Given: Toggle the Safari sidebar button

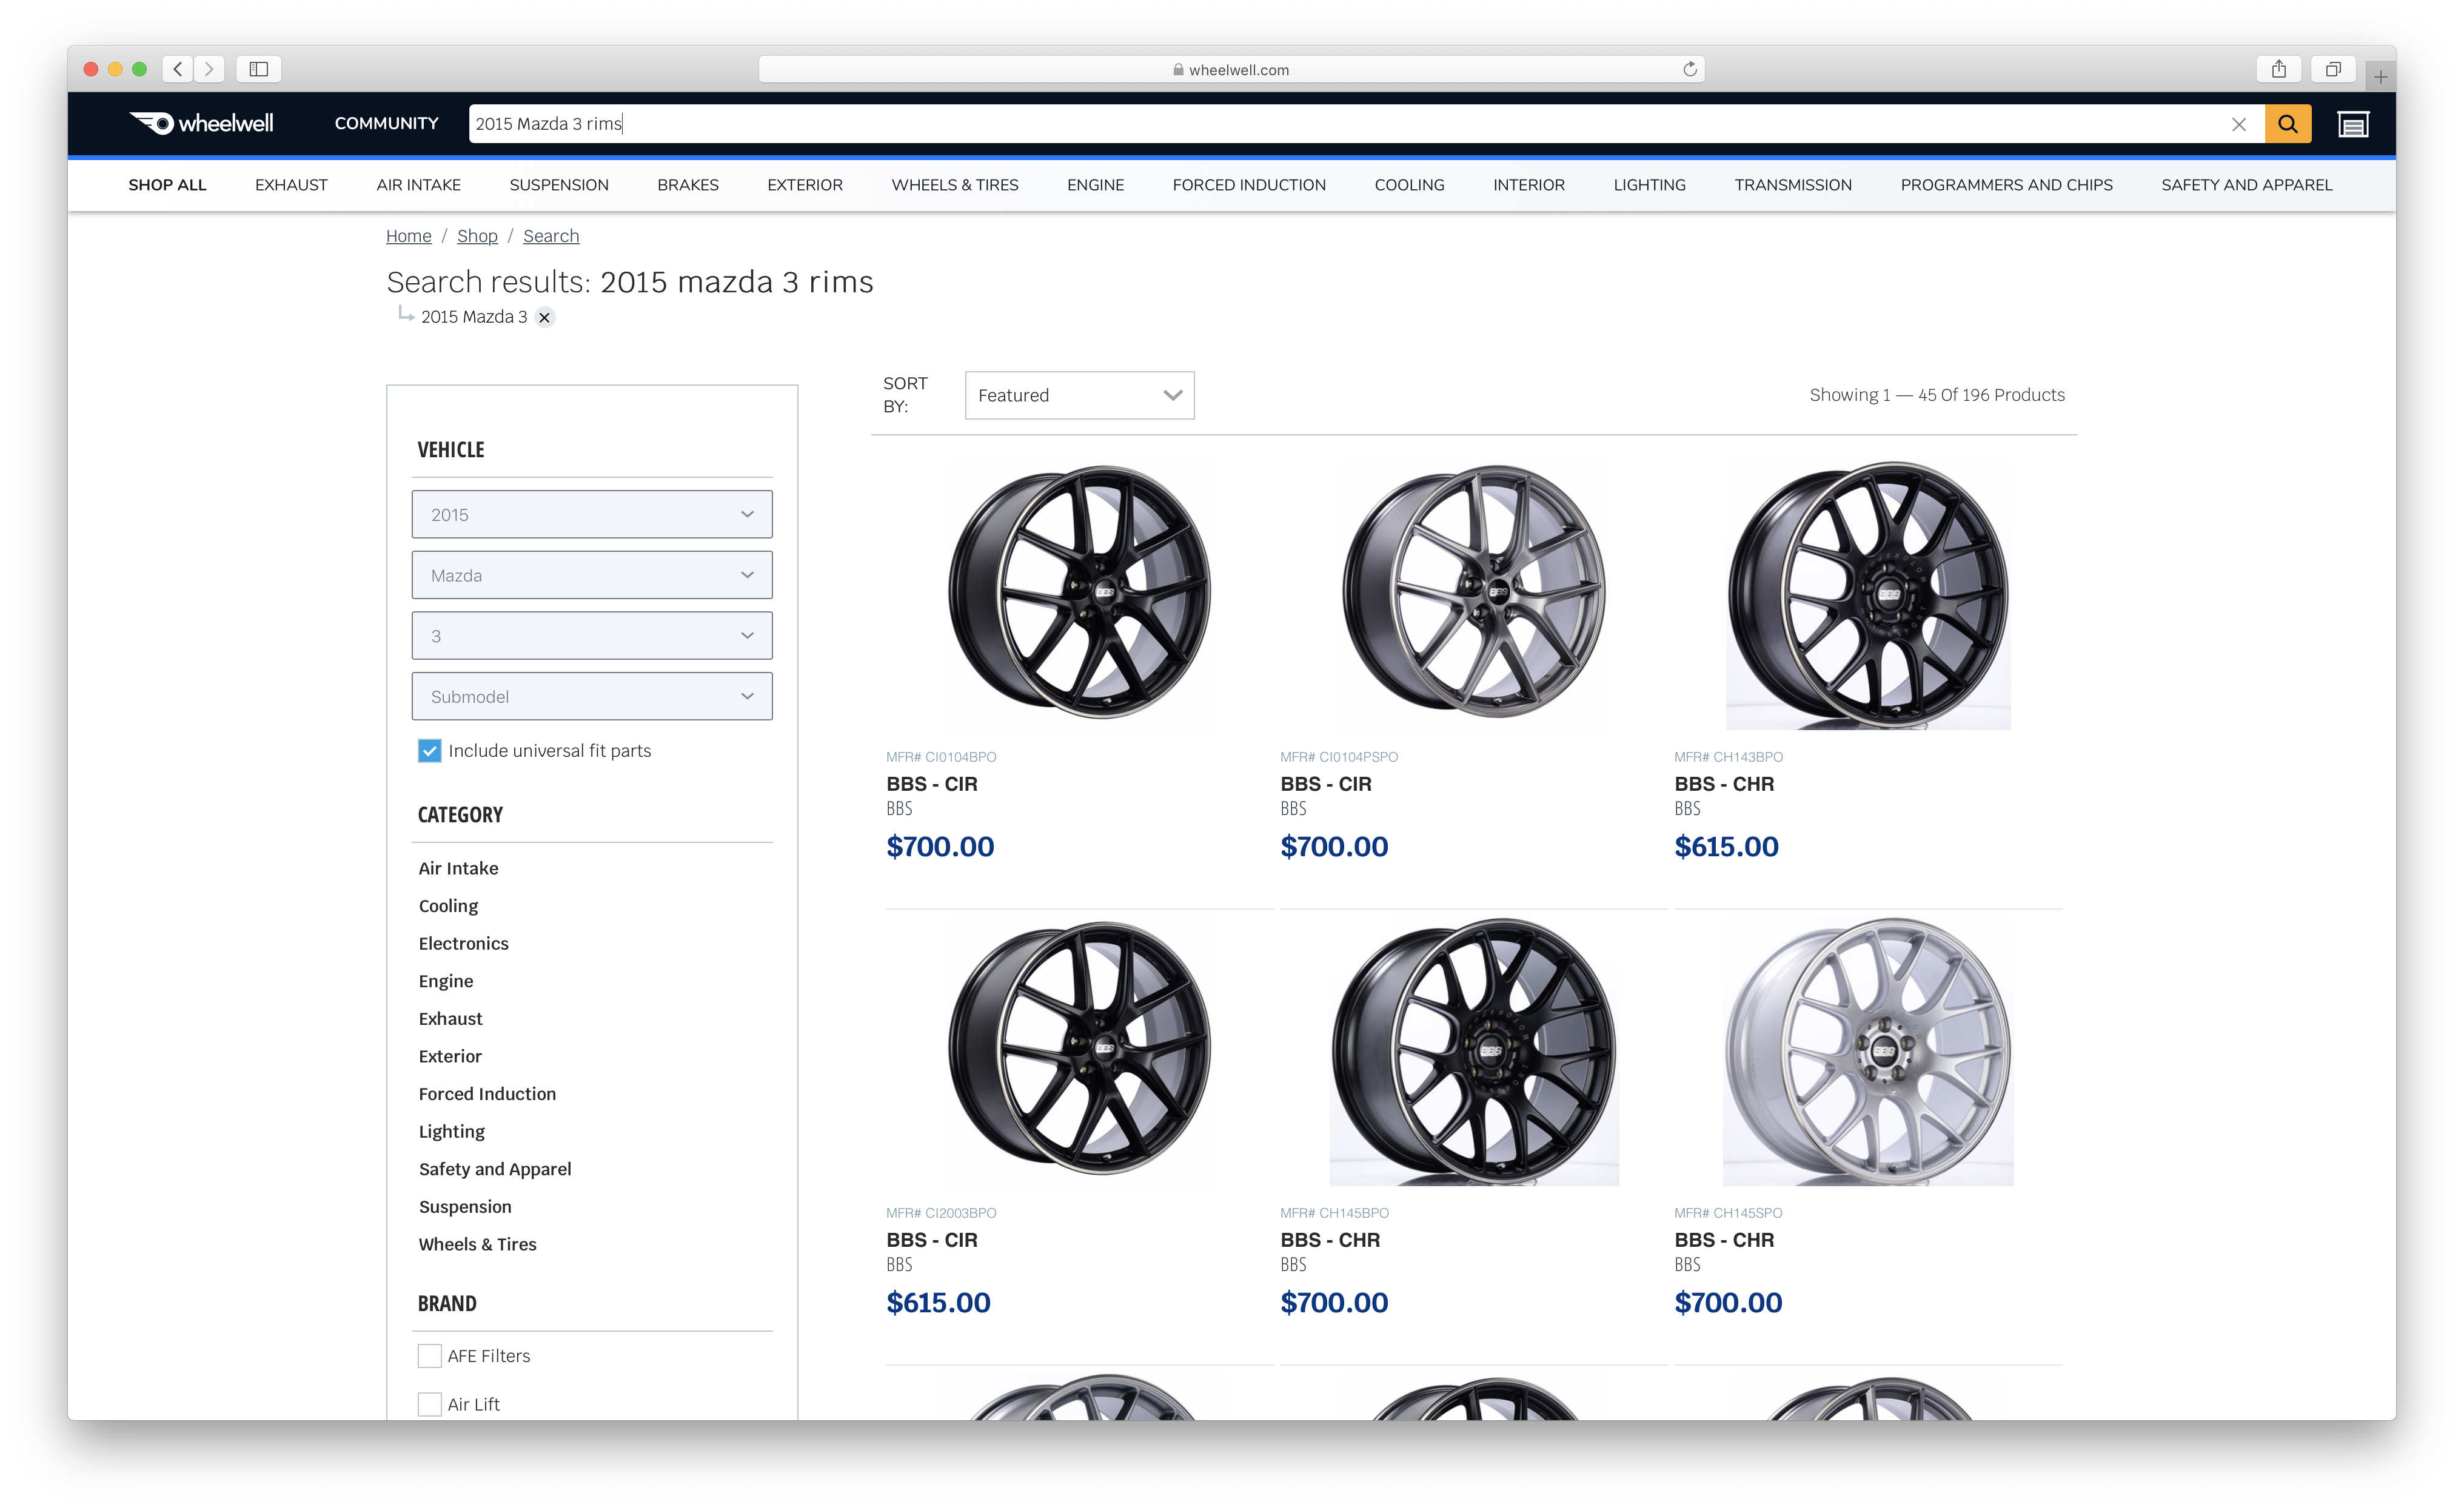Looking at the screenshot, I should [x=259, y=69].
